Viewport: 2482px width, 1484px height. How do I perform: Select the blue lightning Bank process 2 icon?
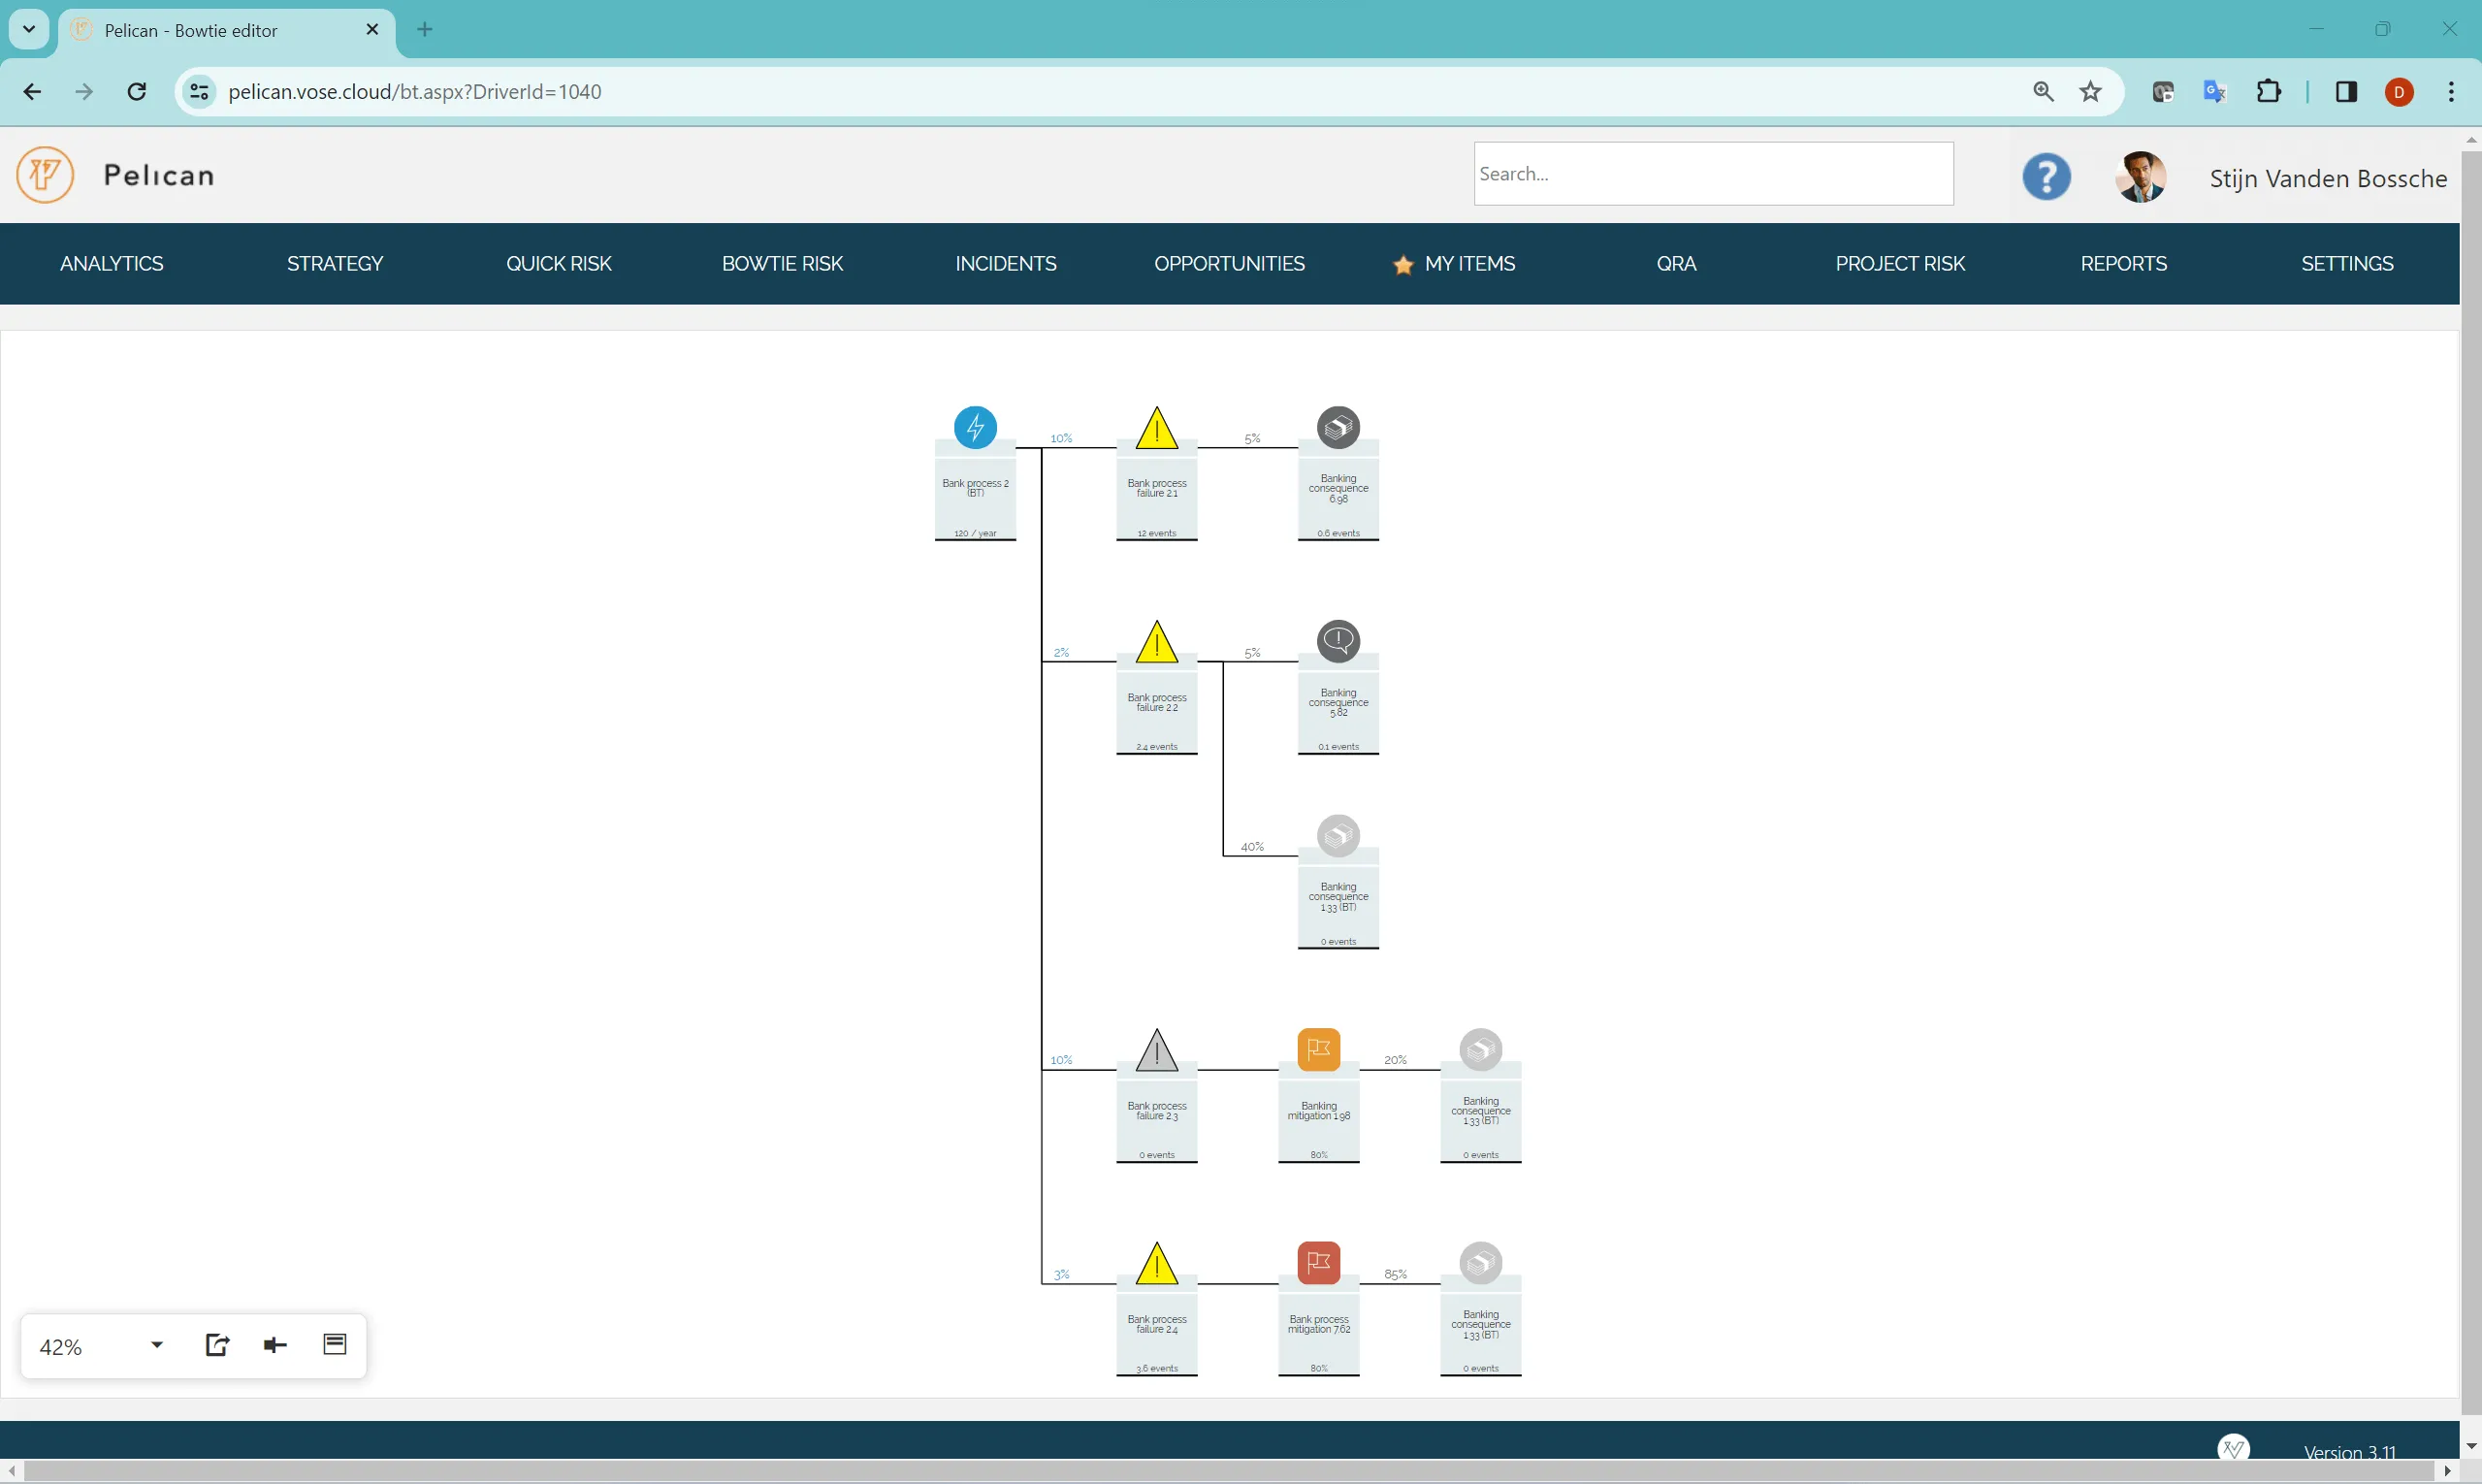pos(975,428)
